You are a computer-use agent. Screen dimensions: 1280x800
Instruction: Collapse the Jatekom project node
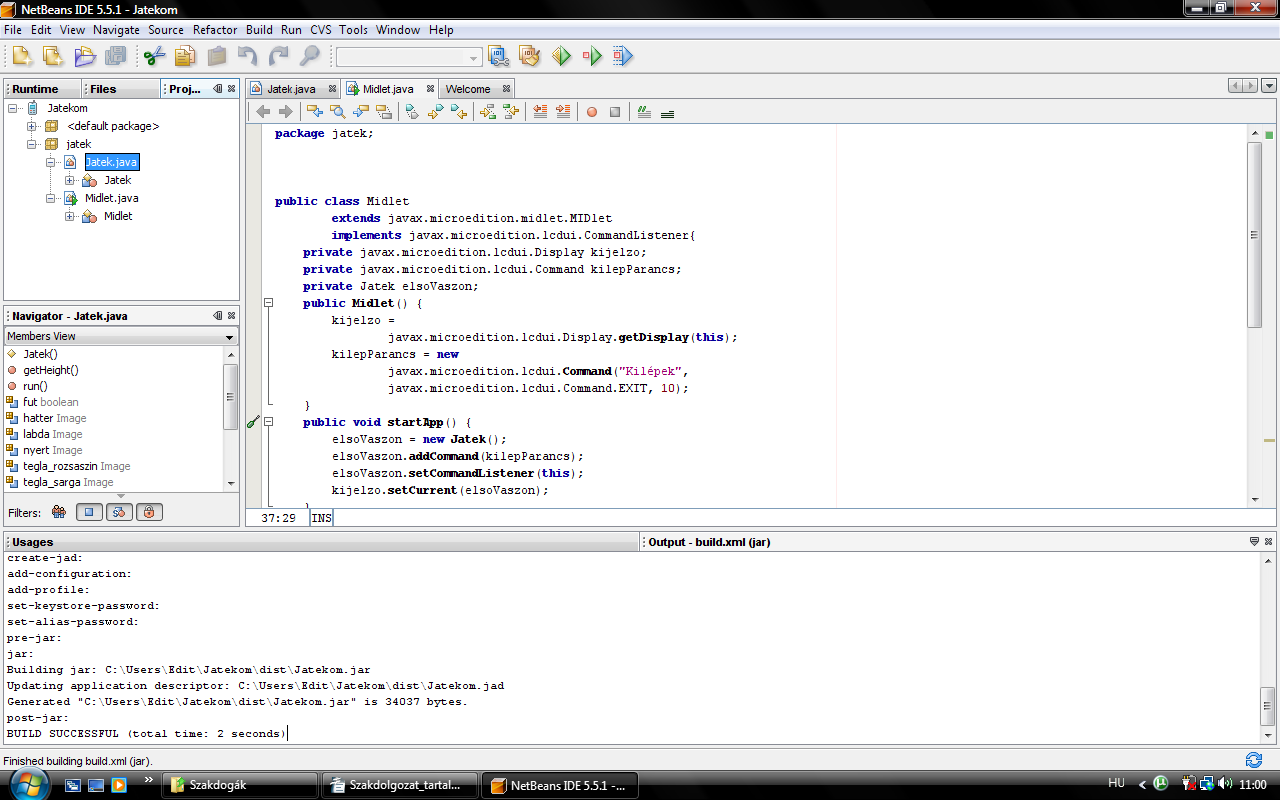pyautogui.click(x=14, y=108)
